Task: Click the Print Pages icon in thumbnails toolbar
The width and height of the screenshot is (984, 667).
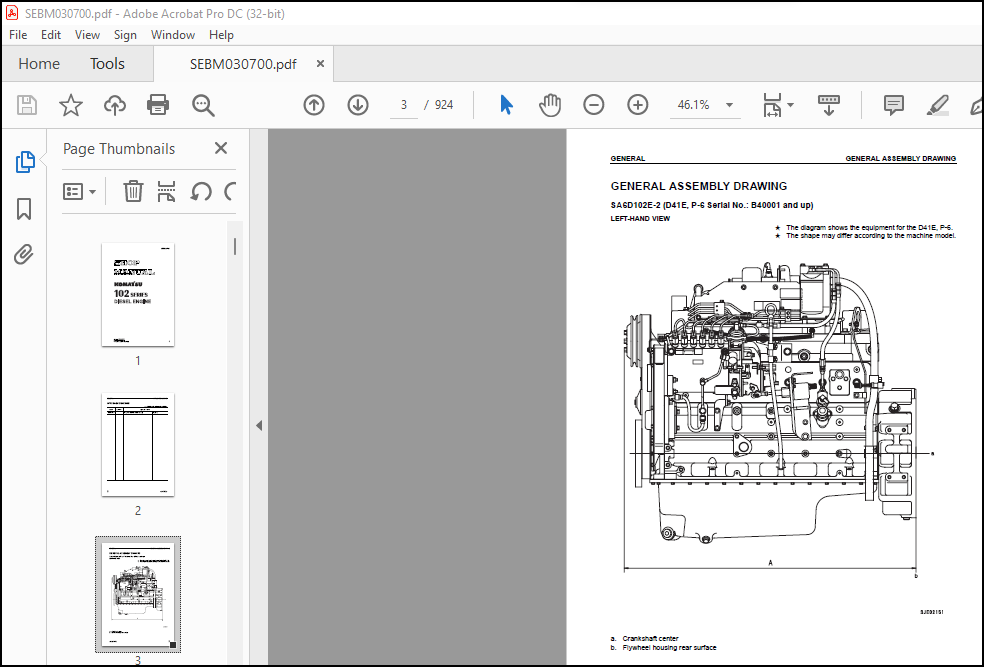Action: point(166,191)
